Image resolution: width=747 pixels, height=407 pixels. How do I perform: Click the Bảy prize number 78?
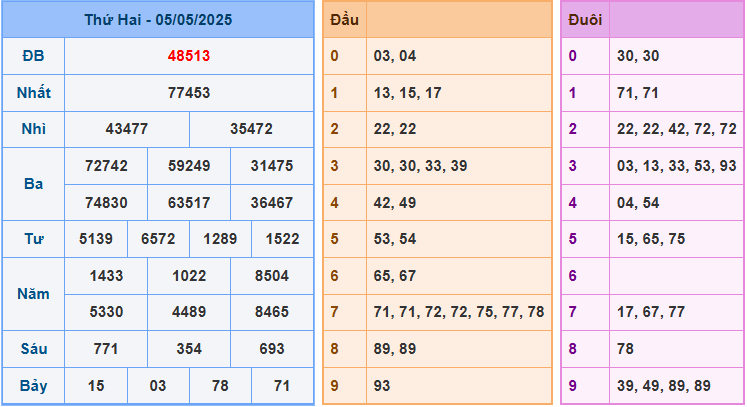(220, 386)
